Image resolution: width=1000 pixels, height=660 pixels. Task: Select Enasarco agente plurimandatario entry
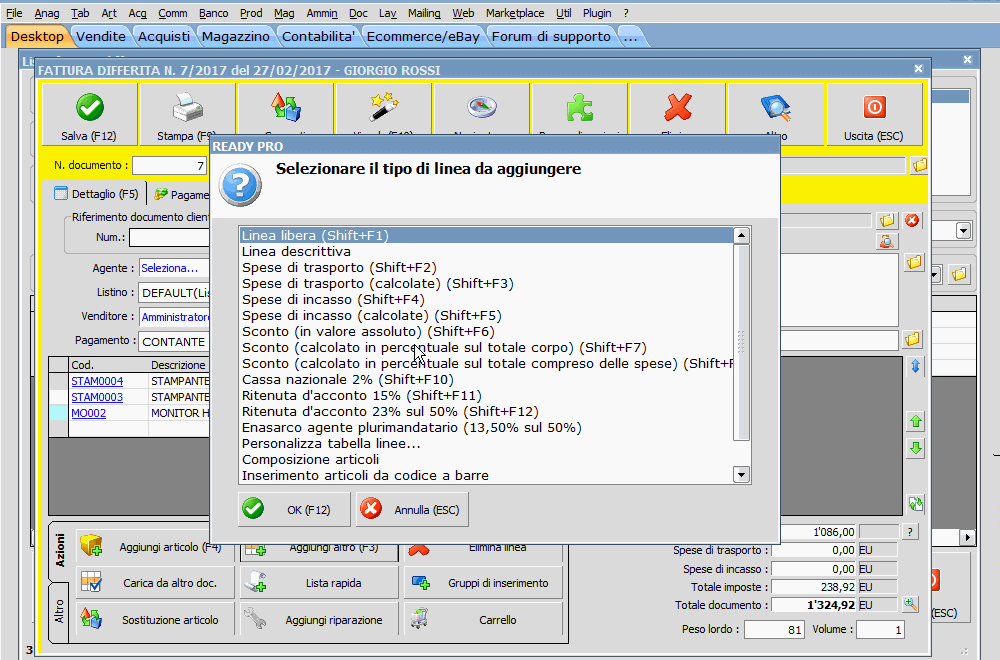(x=486, y=427)
